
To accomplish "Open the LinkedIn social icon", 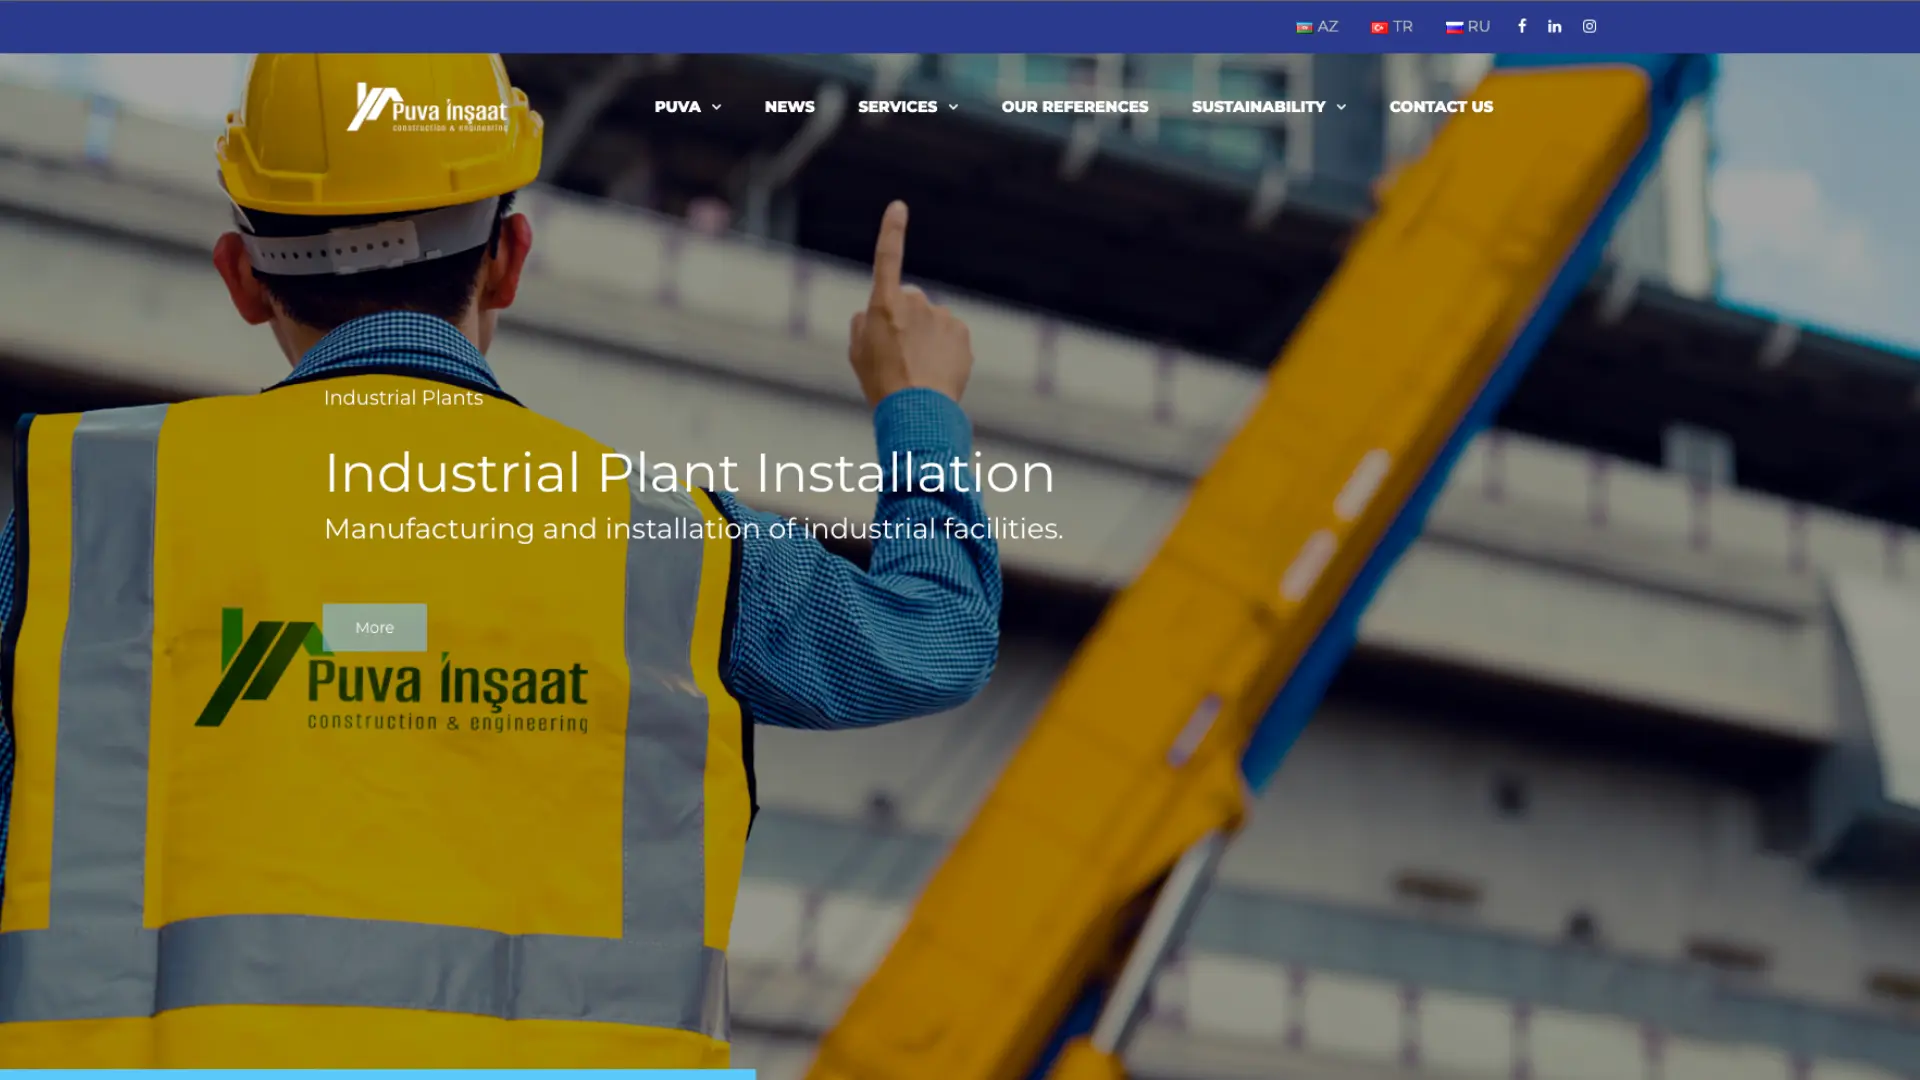I will pos(1555,26).
